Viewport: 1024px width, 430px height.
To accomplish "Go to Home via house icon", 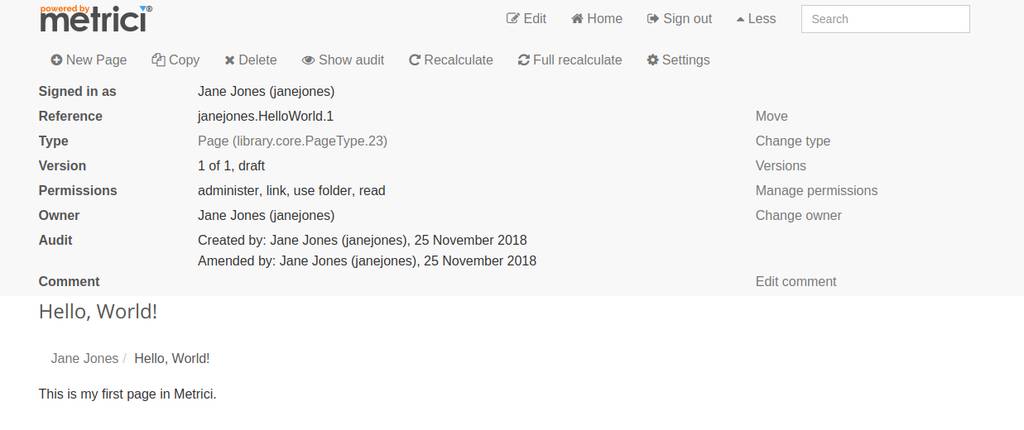I will pyautogui.click(x=577, y=19).
